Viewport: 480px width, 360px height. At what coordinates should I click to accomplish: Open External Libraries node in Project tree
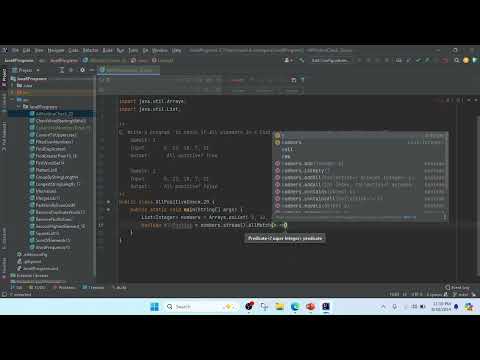pos(30,276)
